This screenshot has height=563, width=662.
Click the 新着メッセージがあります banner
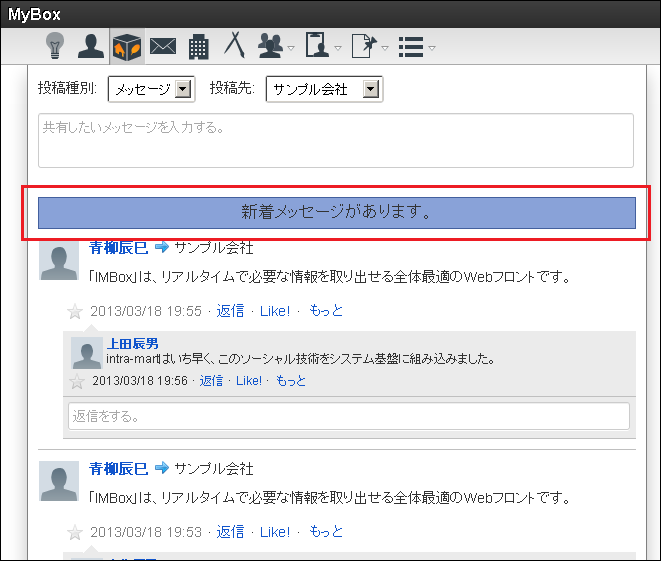coord(336,213)
